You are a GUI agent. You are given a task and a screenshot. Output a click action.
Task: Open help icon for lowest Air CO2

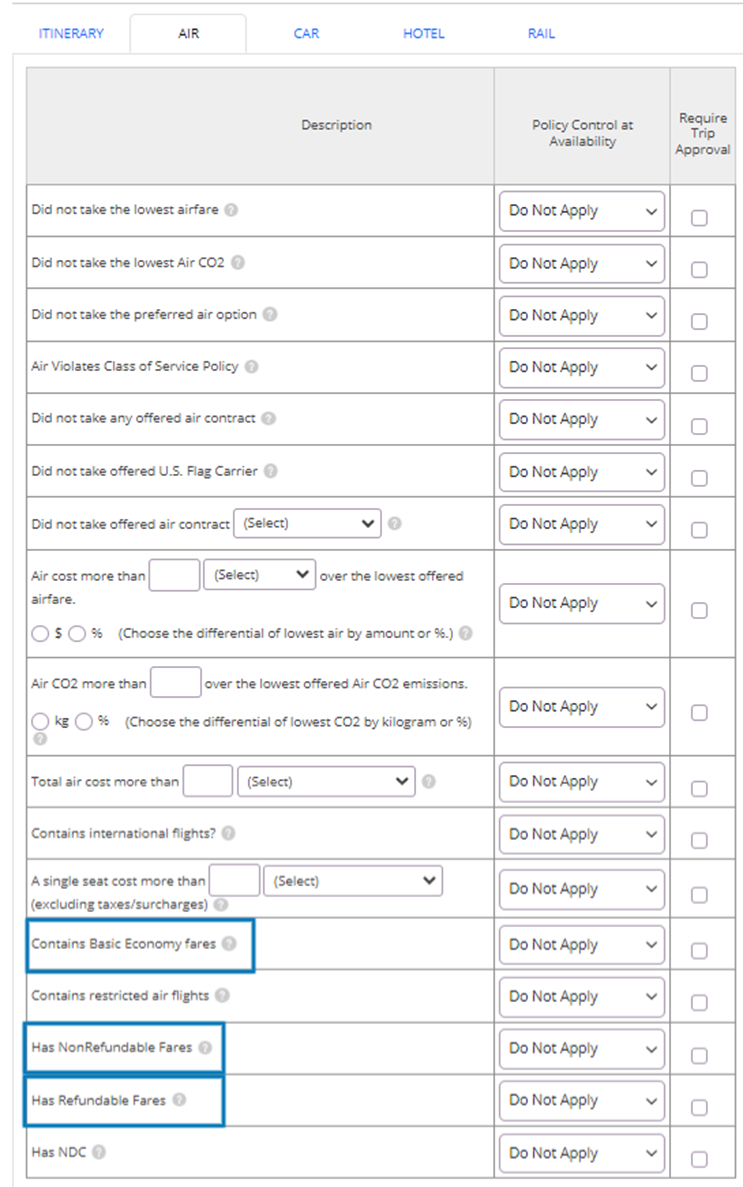point(238,263)
